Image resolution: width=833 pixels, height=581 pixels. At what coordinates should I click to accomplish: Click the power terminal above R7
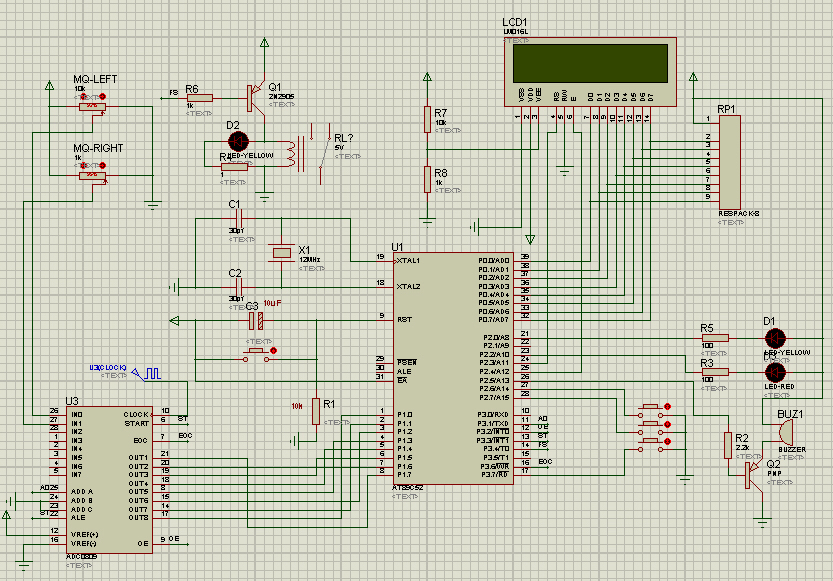427,78
